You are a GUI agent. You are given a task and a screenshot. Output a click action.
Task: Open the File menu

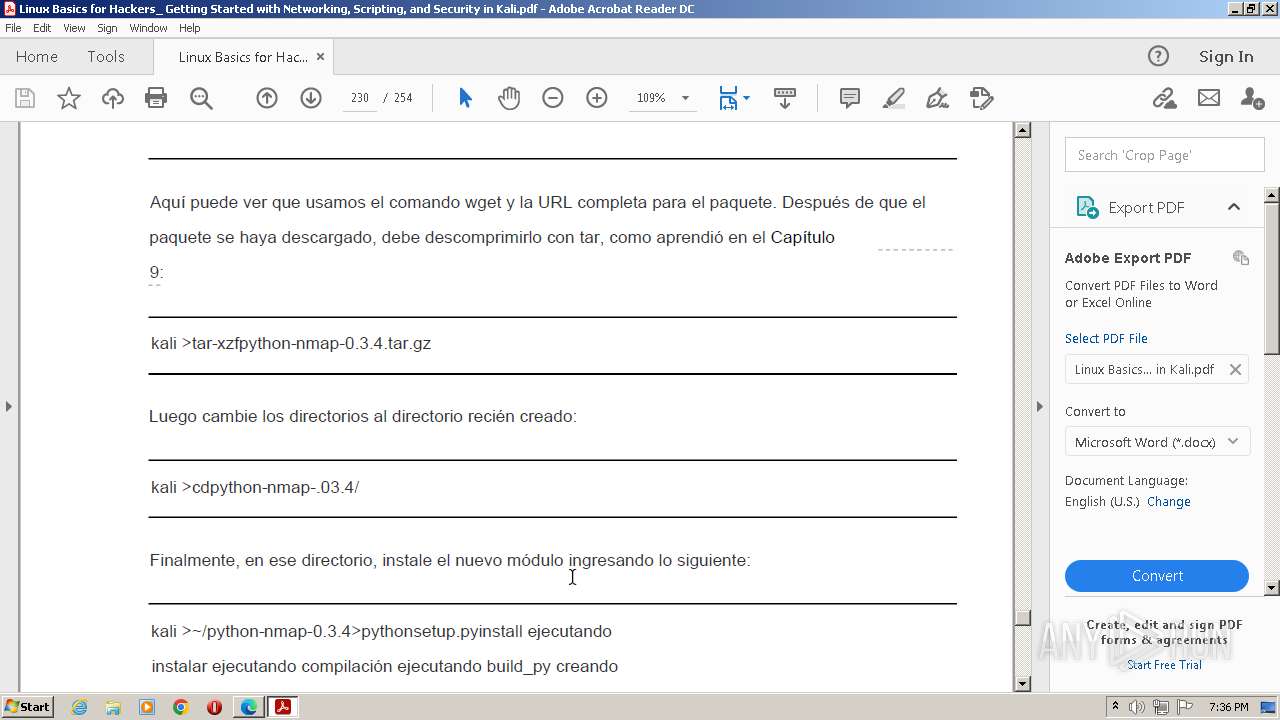click(13, 28)
